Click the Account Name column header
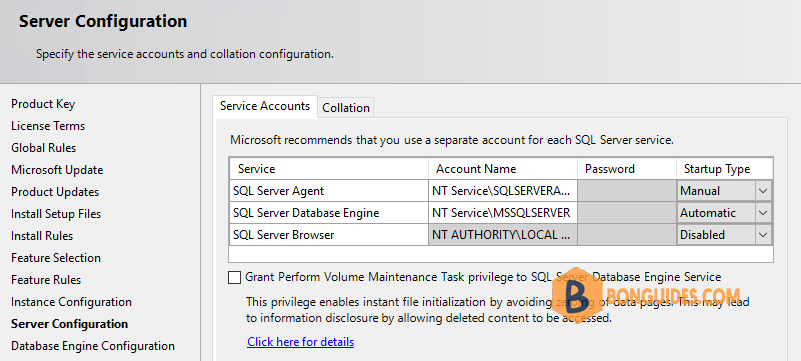Screen dimensions: 801x361 [503, 169]
